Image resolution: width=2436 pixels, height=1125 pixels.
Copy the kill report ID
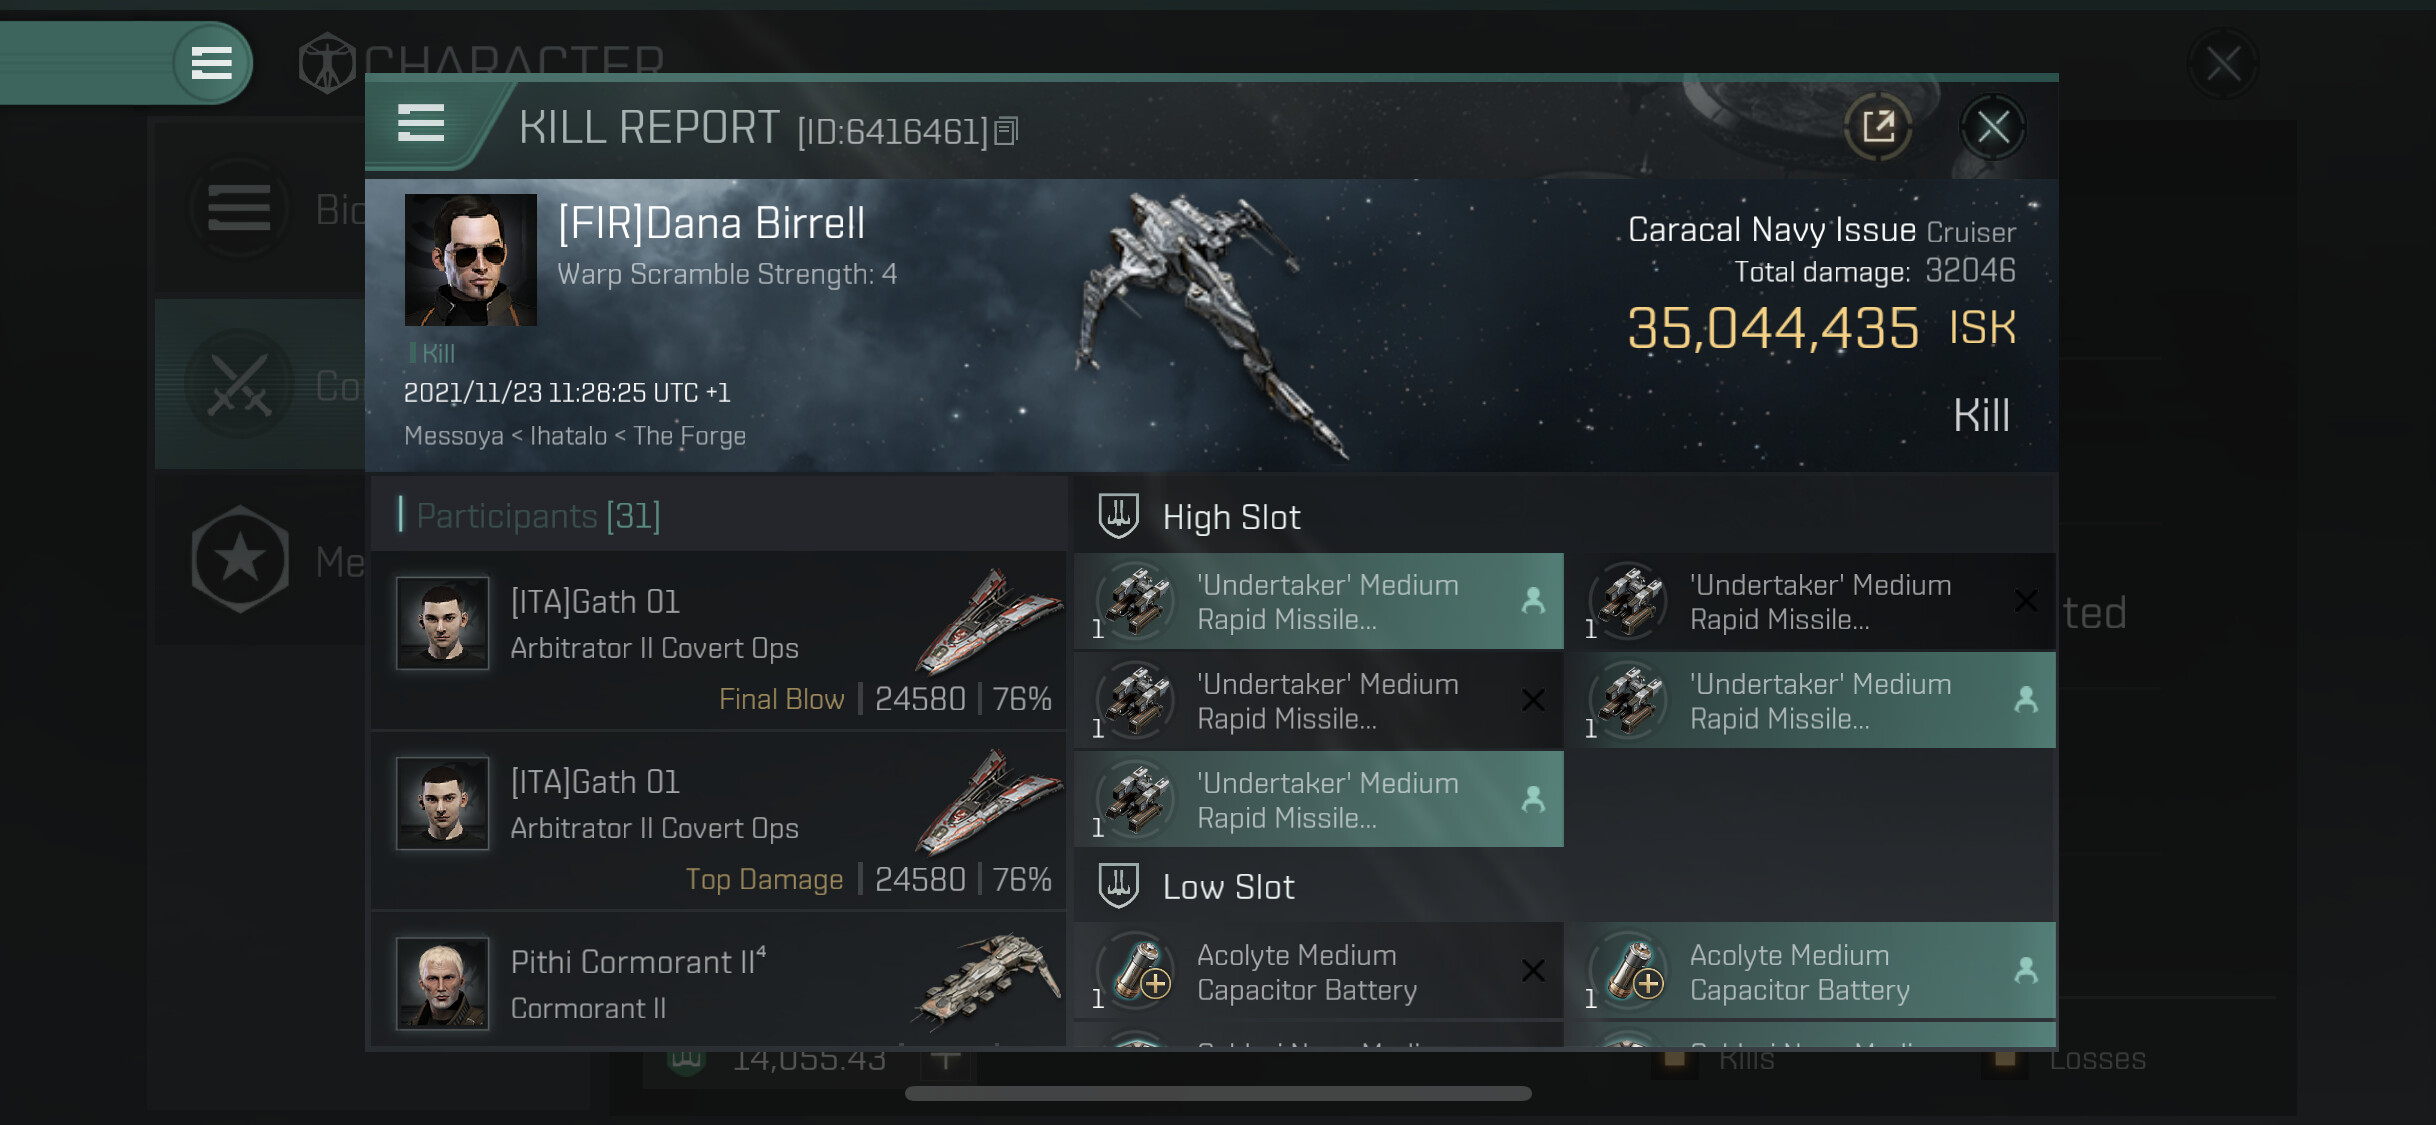[x=1007, y=131]
